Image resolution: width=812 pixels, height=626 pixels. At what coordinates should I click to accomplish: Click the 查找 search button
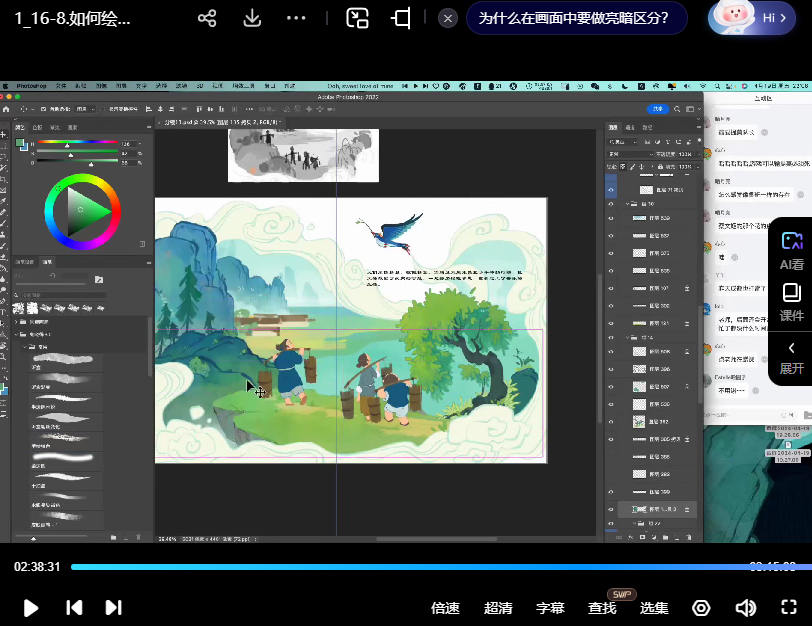[602, 608]
